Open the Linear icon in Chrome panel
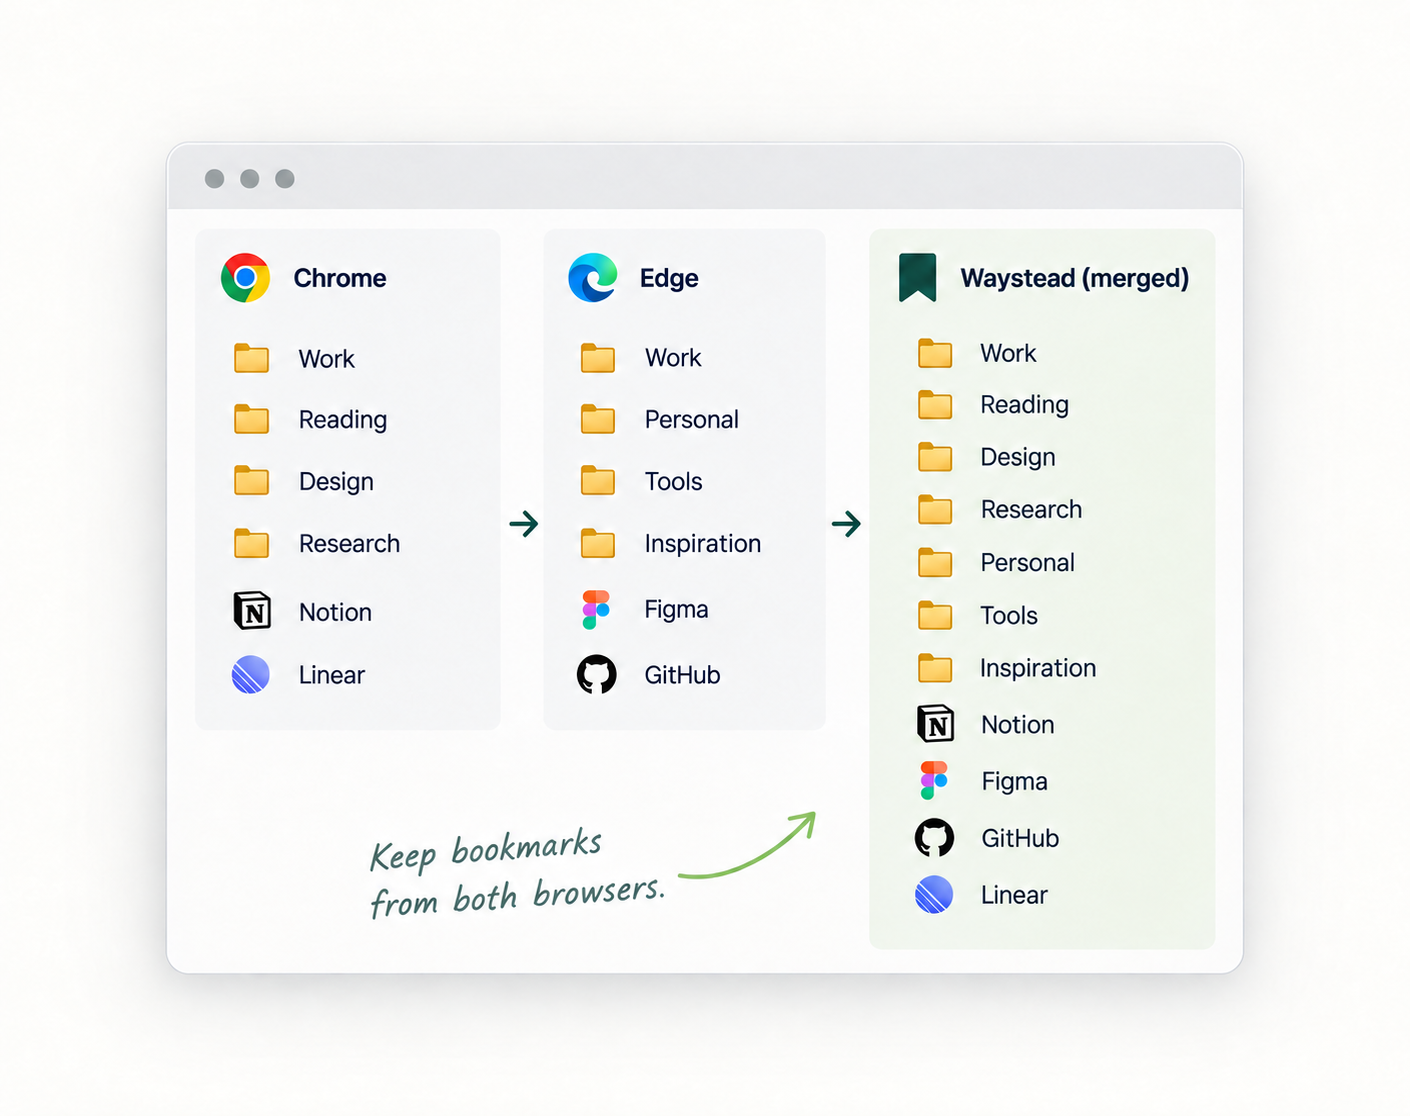This screenshot has height=1116, width=1410. click(251, 675)
